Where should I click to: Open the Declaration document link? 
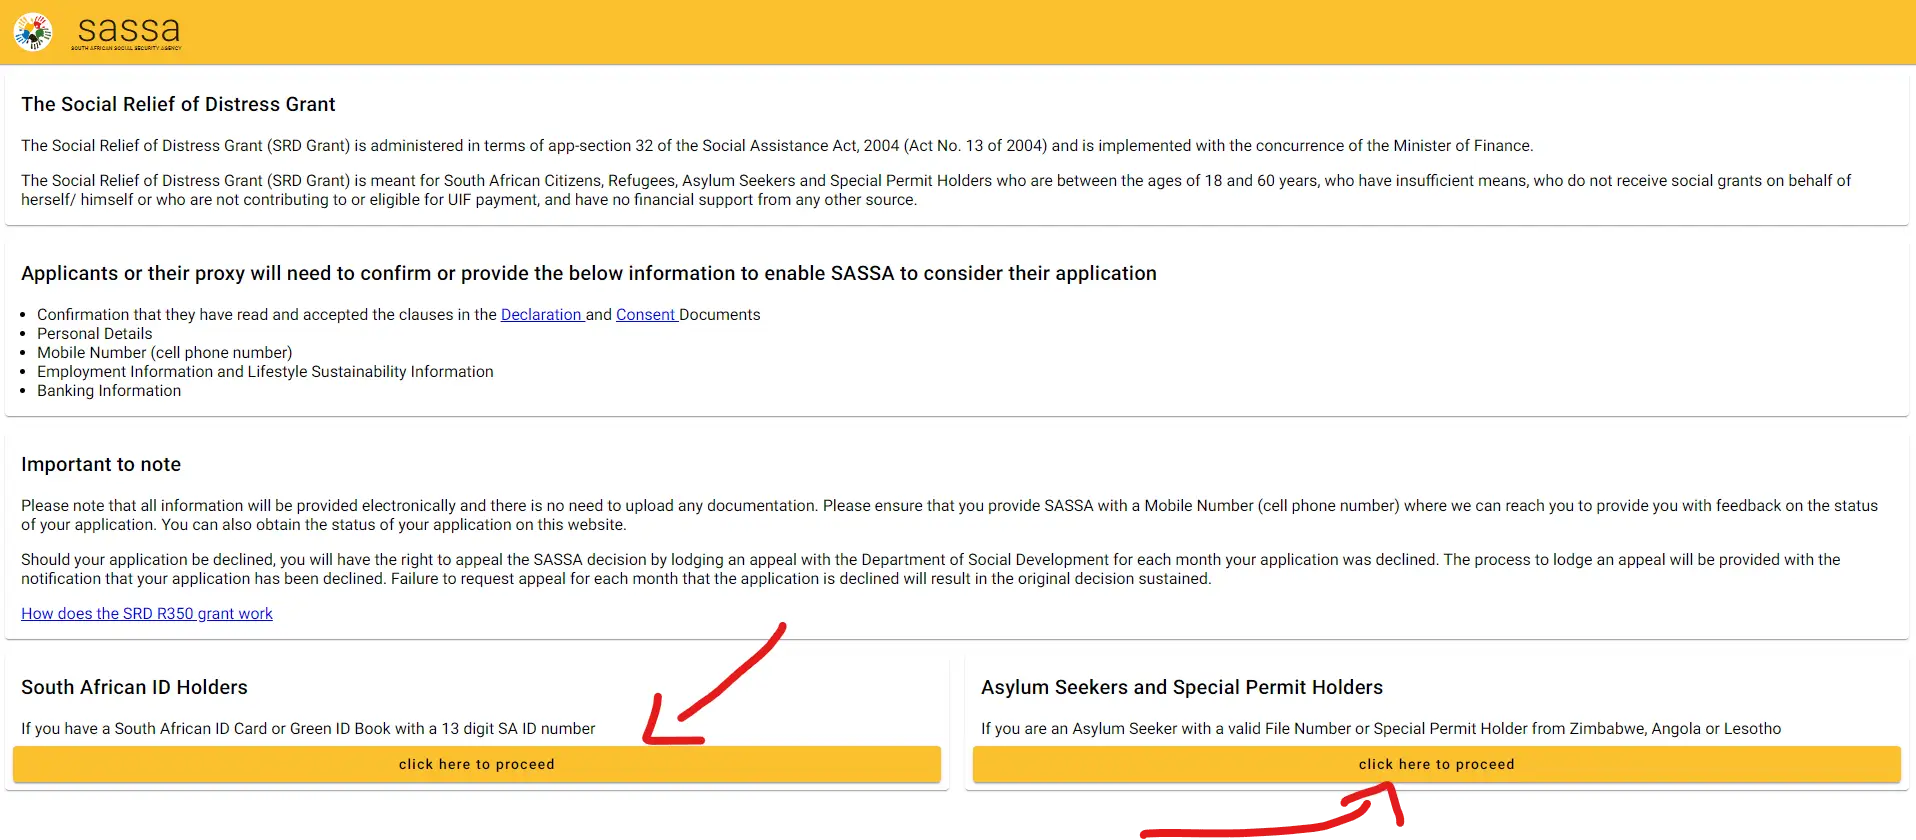541,315
